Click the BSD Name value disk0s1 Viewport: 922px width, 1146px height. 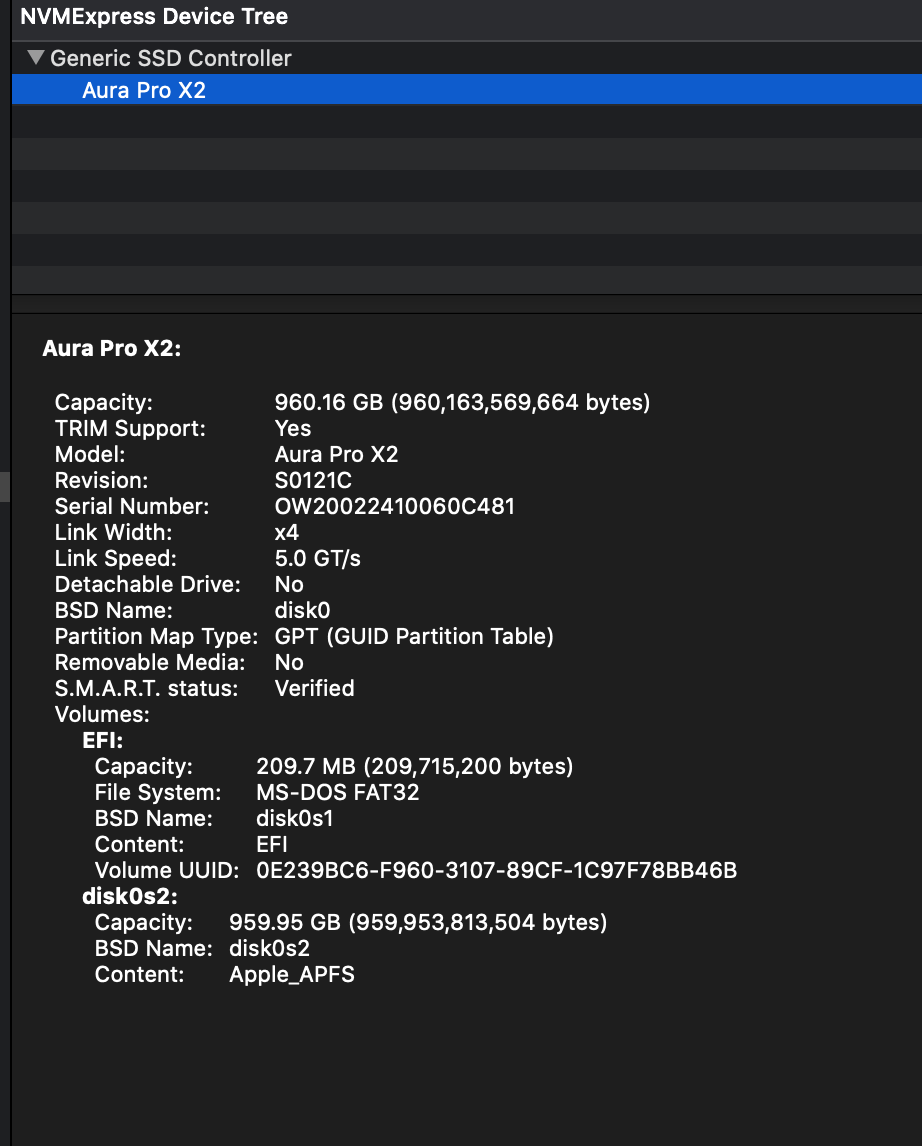pos(295,819)
